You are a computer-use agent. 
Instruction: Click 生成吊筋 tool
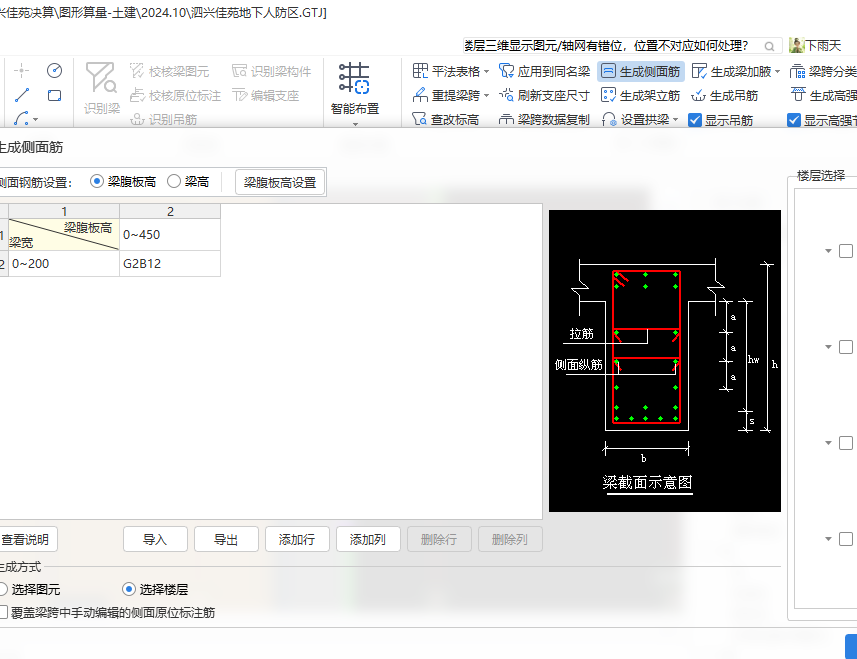click(x=725, y=96)
